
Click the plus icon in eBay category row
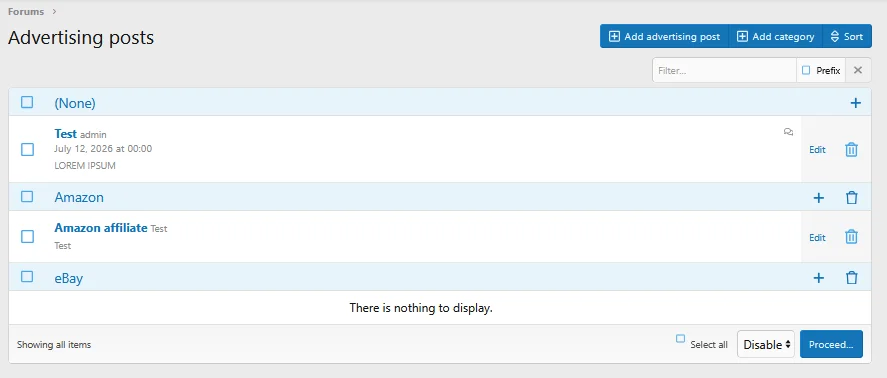(x=819, y=278)
